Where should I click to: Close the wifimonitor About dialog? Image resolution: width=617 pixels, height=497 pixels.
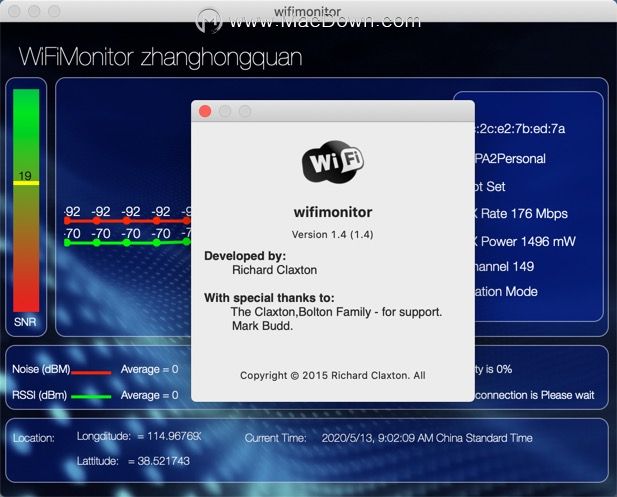click(x=205, y=111)
